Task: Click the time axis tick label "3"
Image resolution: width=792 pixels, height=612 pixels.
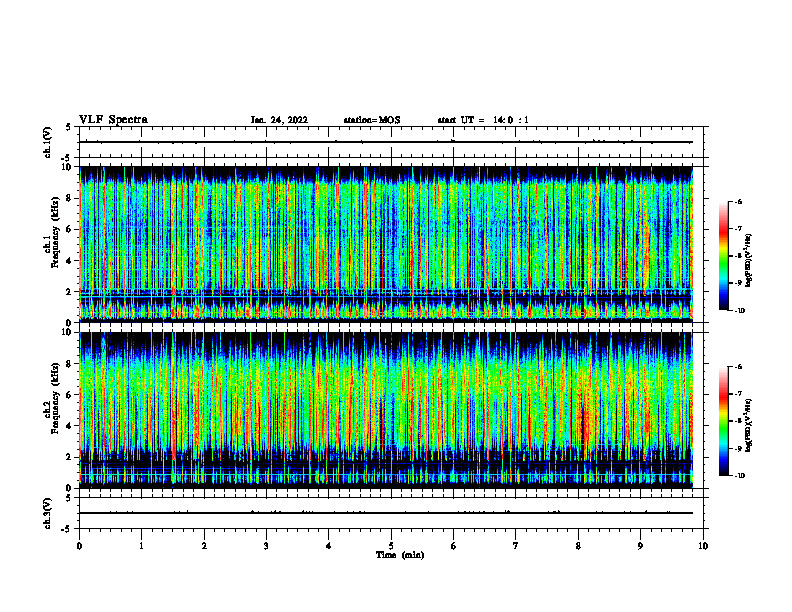Action: point(266,546)
